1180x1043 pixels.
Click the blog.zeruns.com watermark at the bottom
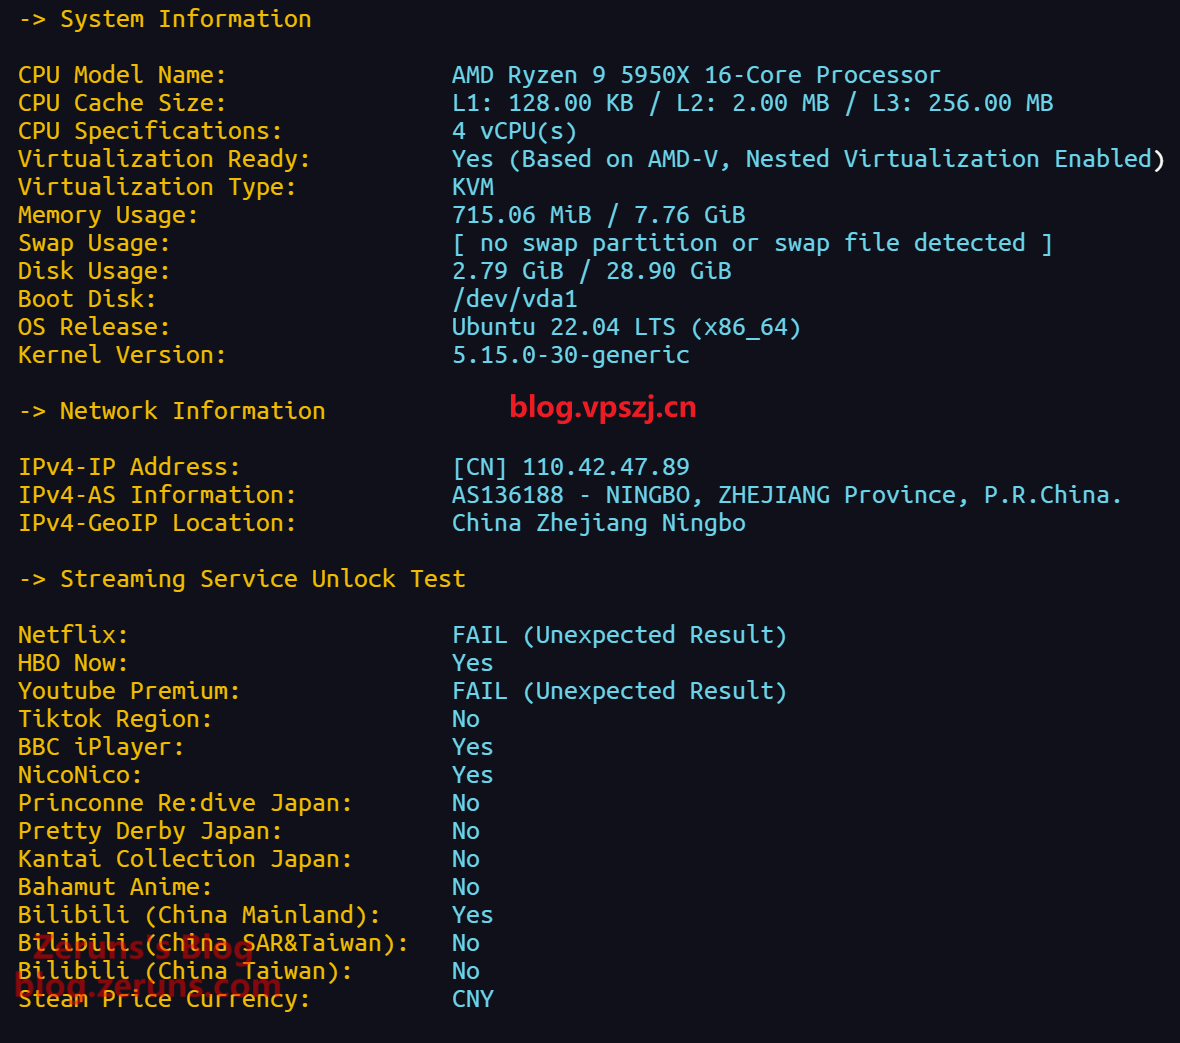[x=148, y=986]
